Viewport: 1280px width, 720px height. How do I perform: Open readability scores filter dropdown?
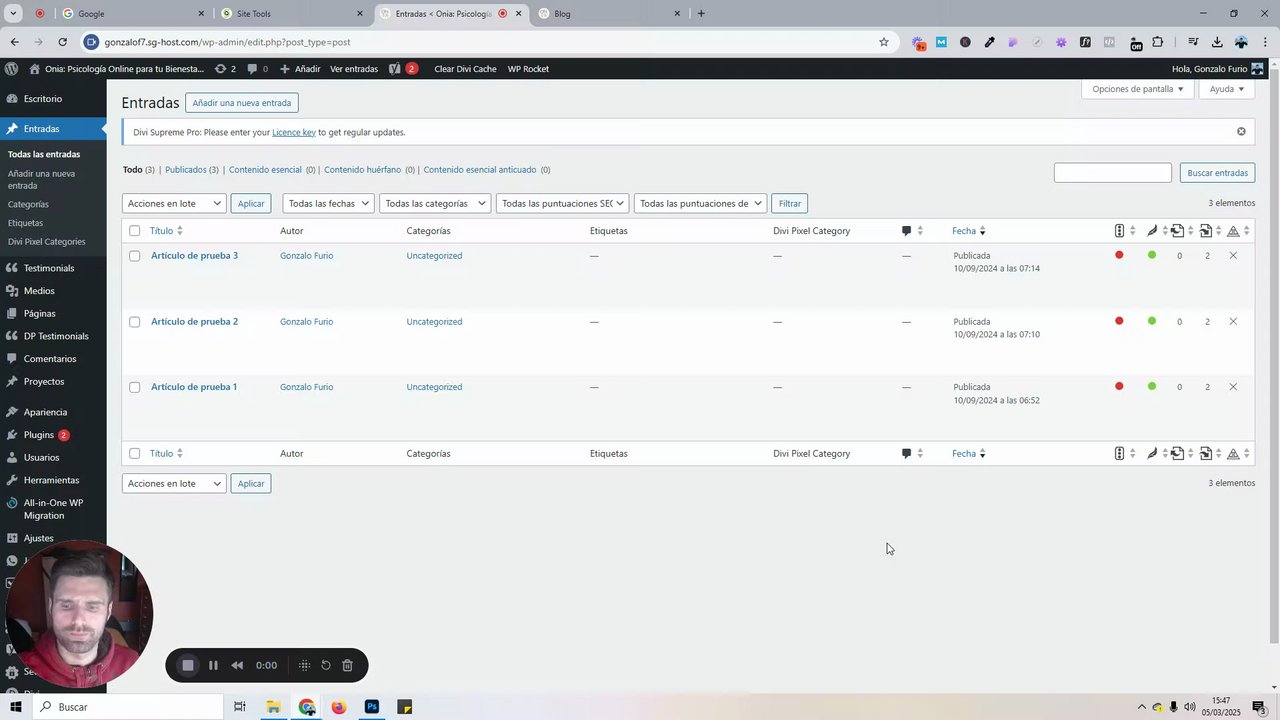click(700, 203)
